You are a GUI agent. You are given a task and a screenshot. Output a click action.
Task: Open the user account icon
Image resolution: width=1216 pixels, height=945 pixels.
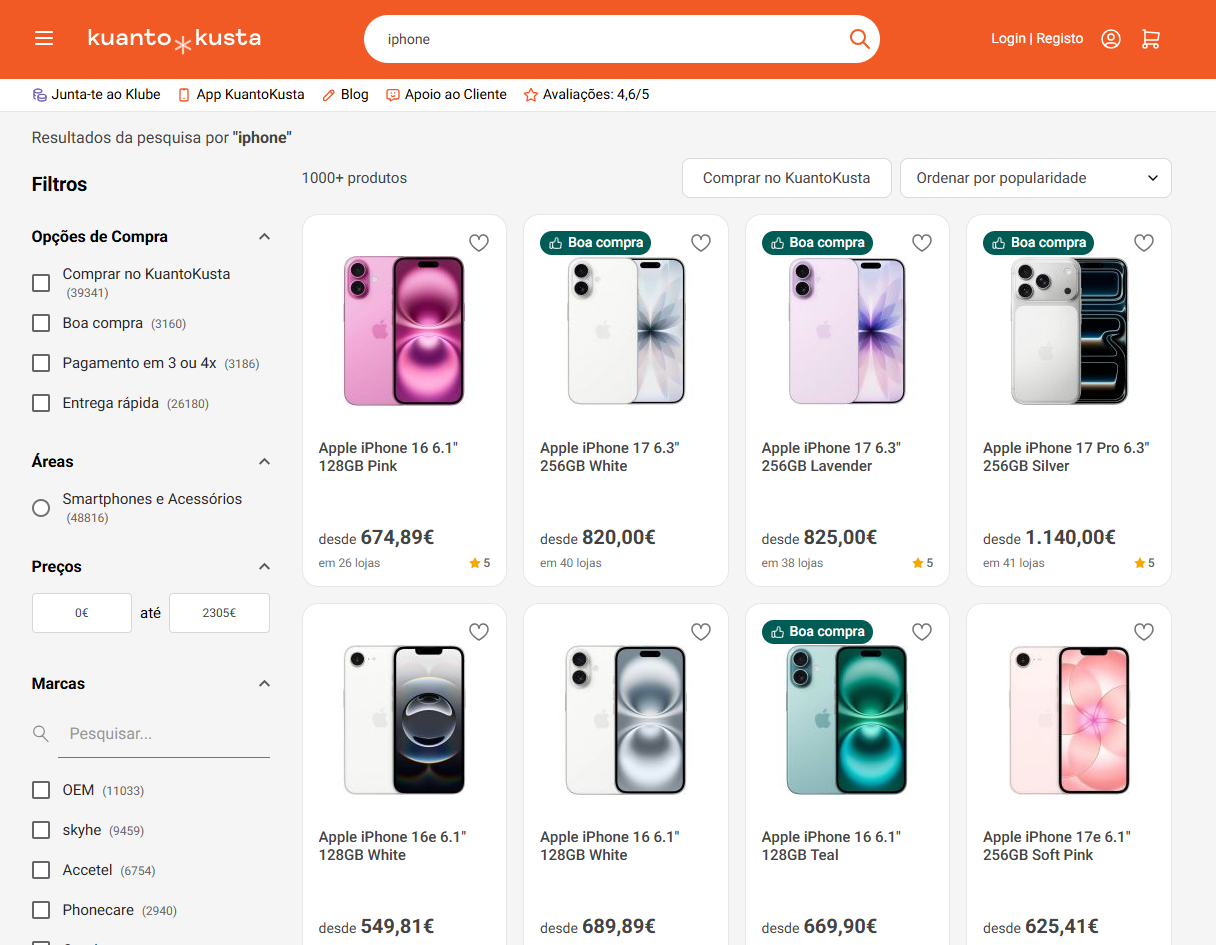[x=1110, y=39]
